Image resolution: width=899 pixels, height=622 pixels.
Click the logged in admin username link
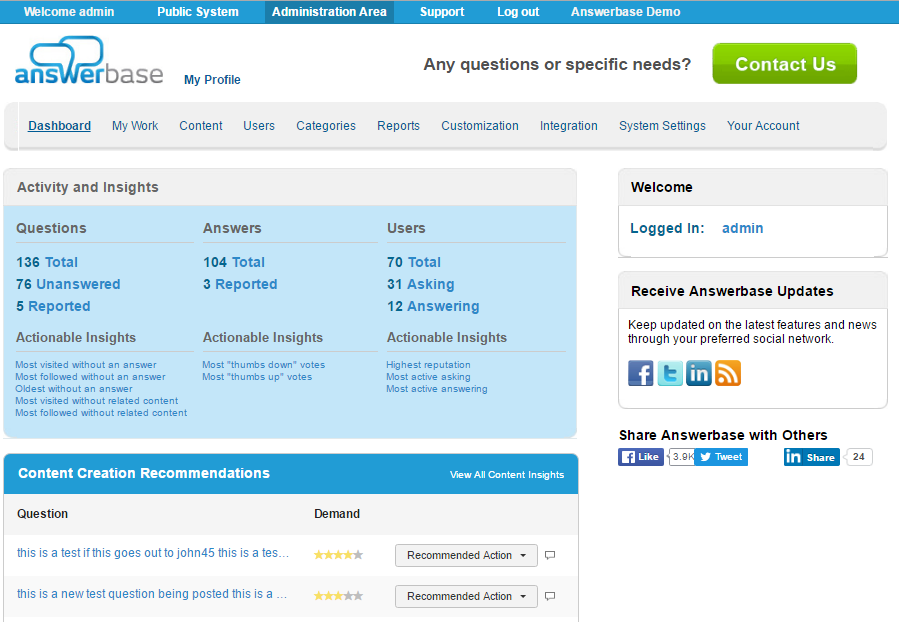742,228
